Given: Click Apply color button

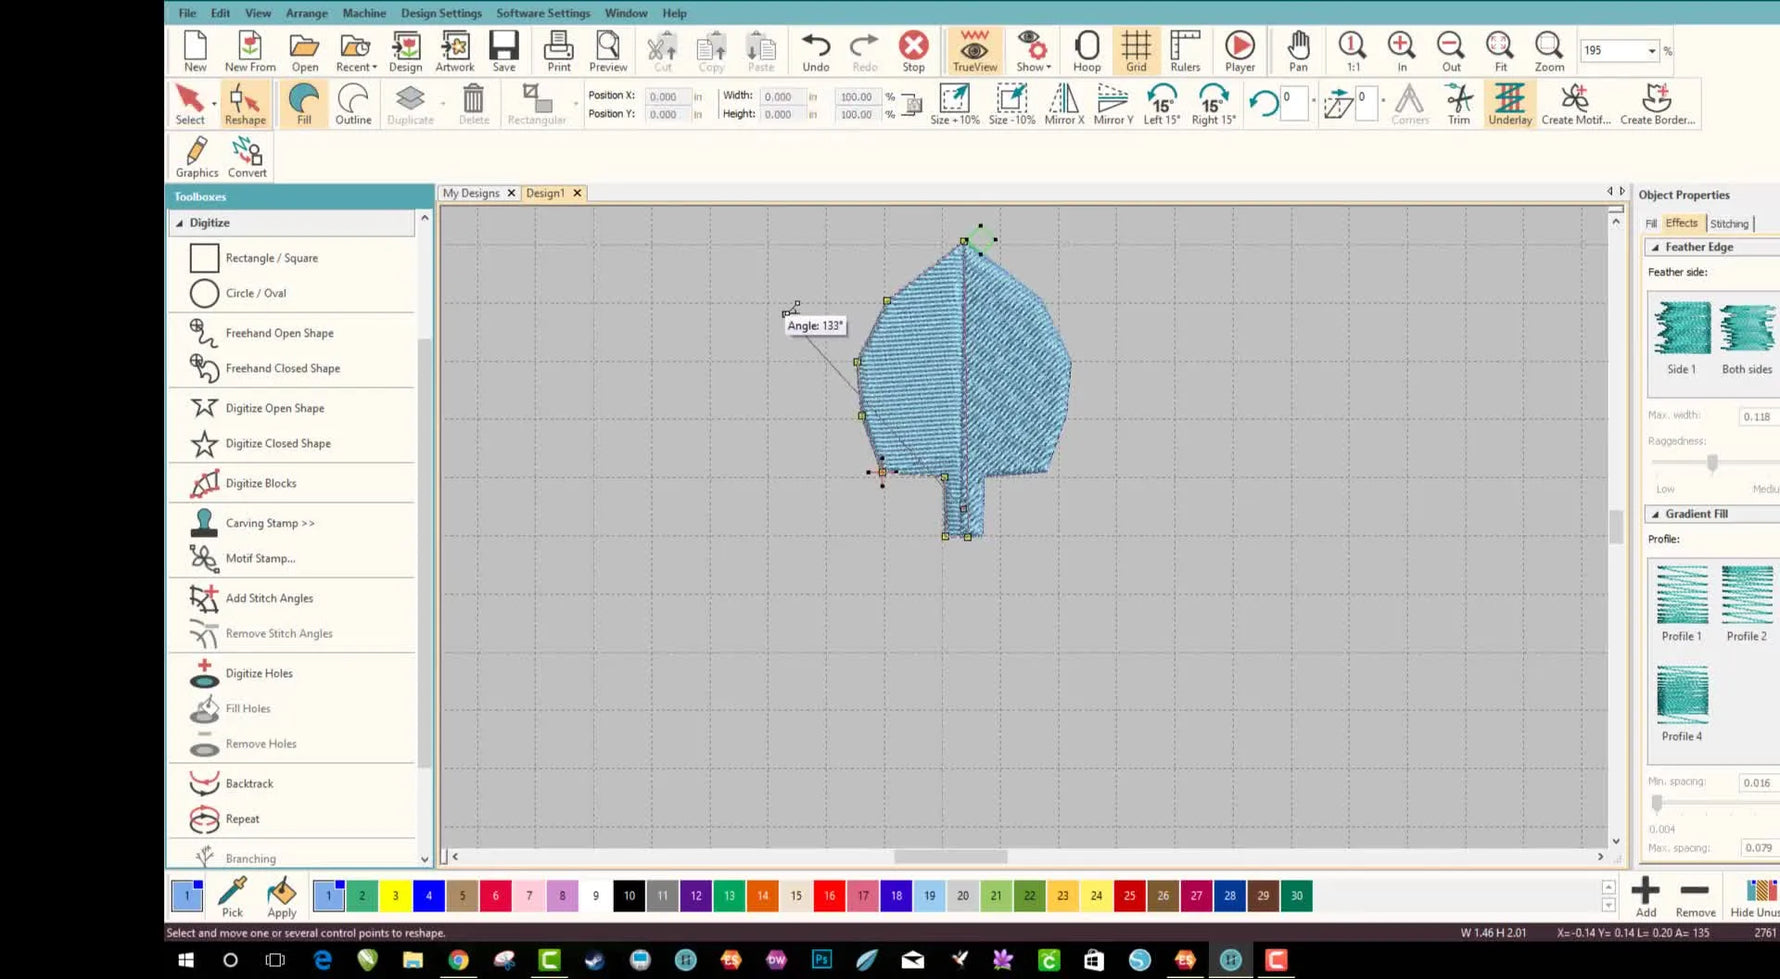Looking at the screenshot, I should click(282, 896).
